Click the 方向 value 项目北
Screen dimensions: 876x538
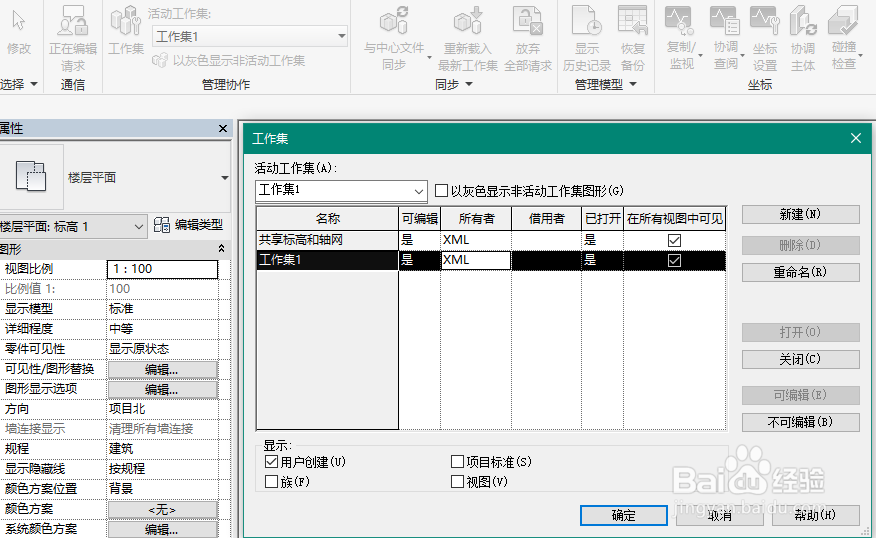tap(162, 409)
